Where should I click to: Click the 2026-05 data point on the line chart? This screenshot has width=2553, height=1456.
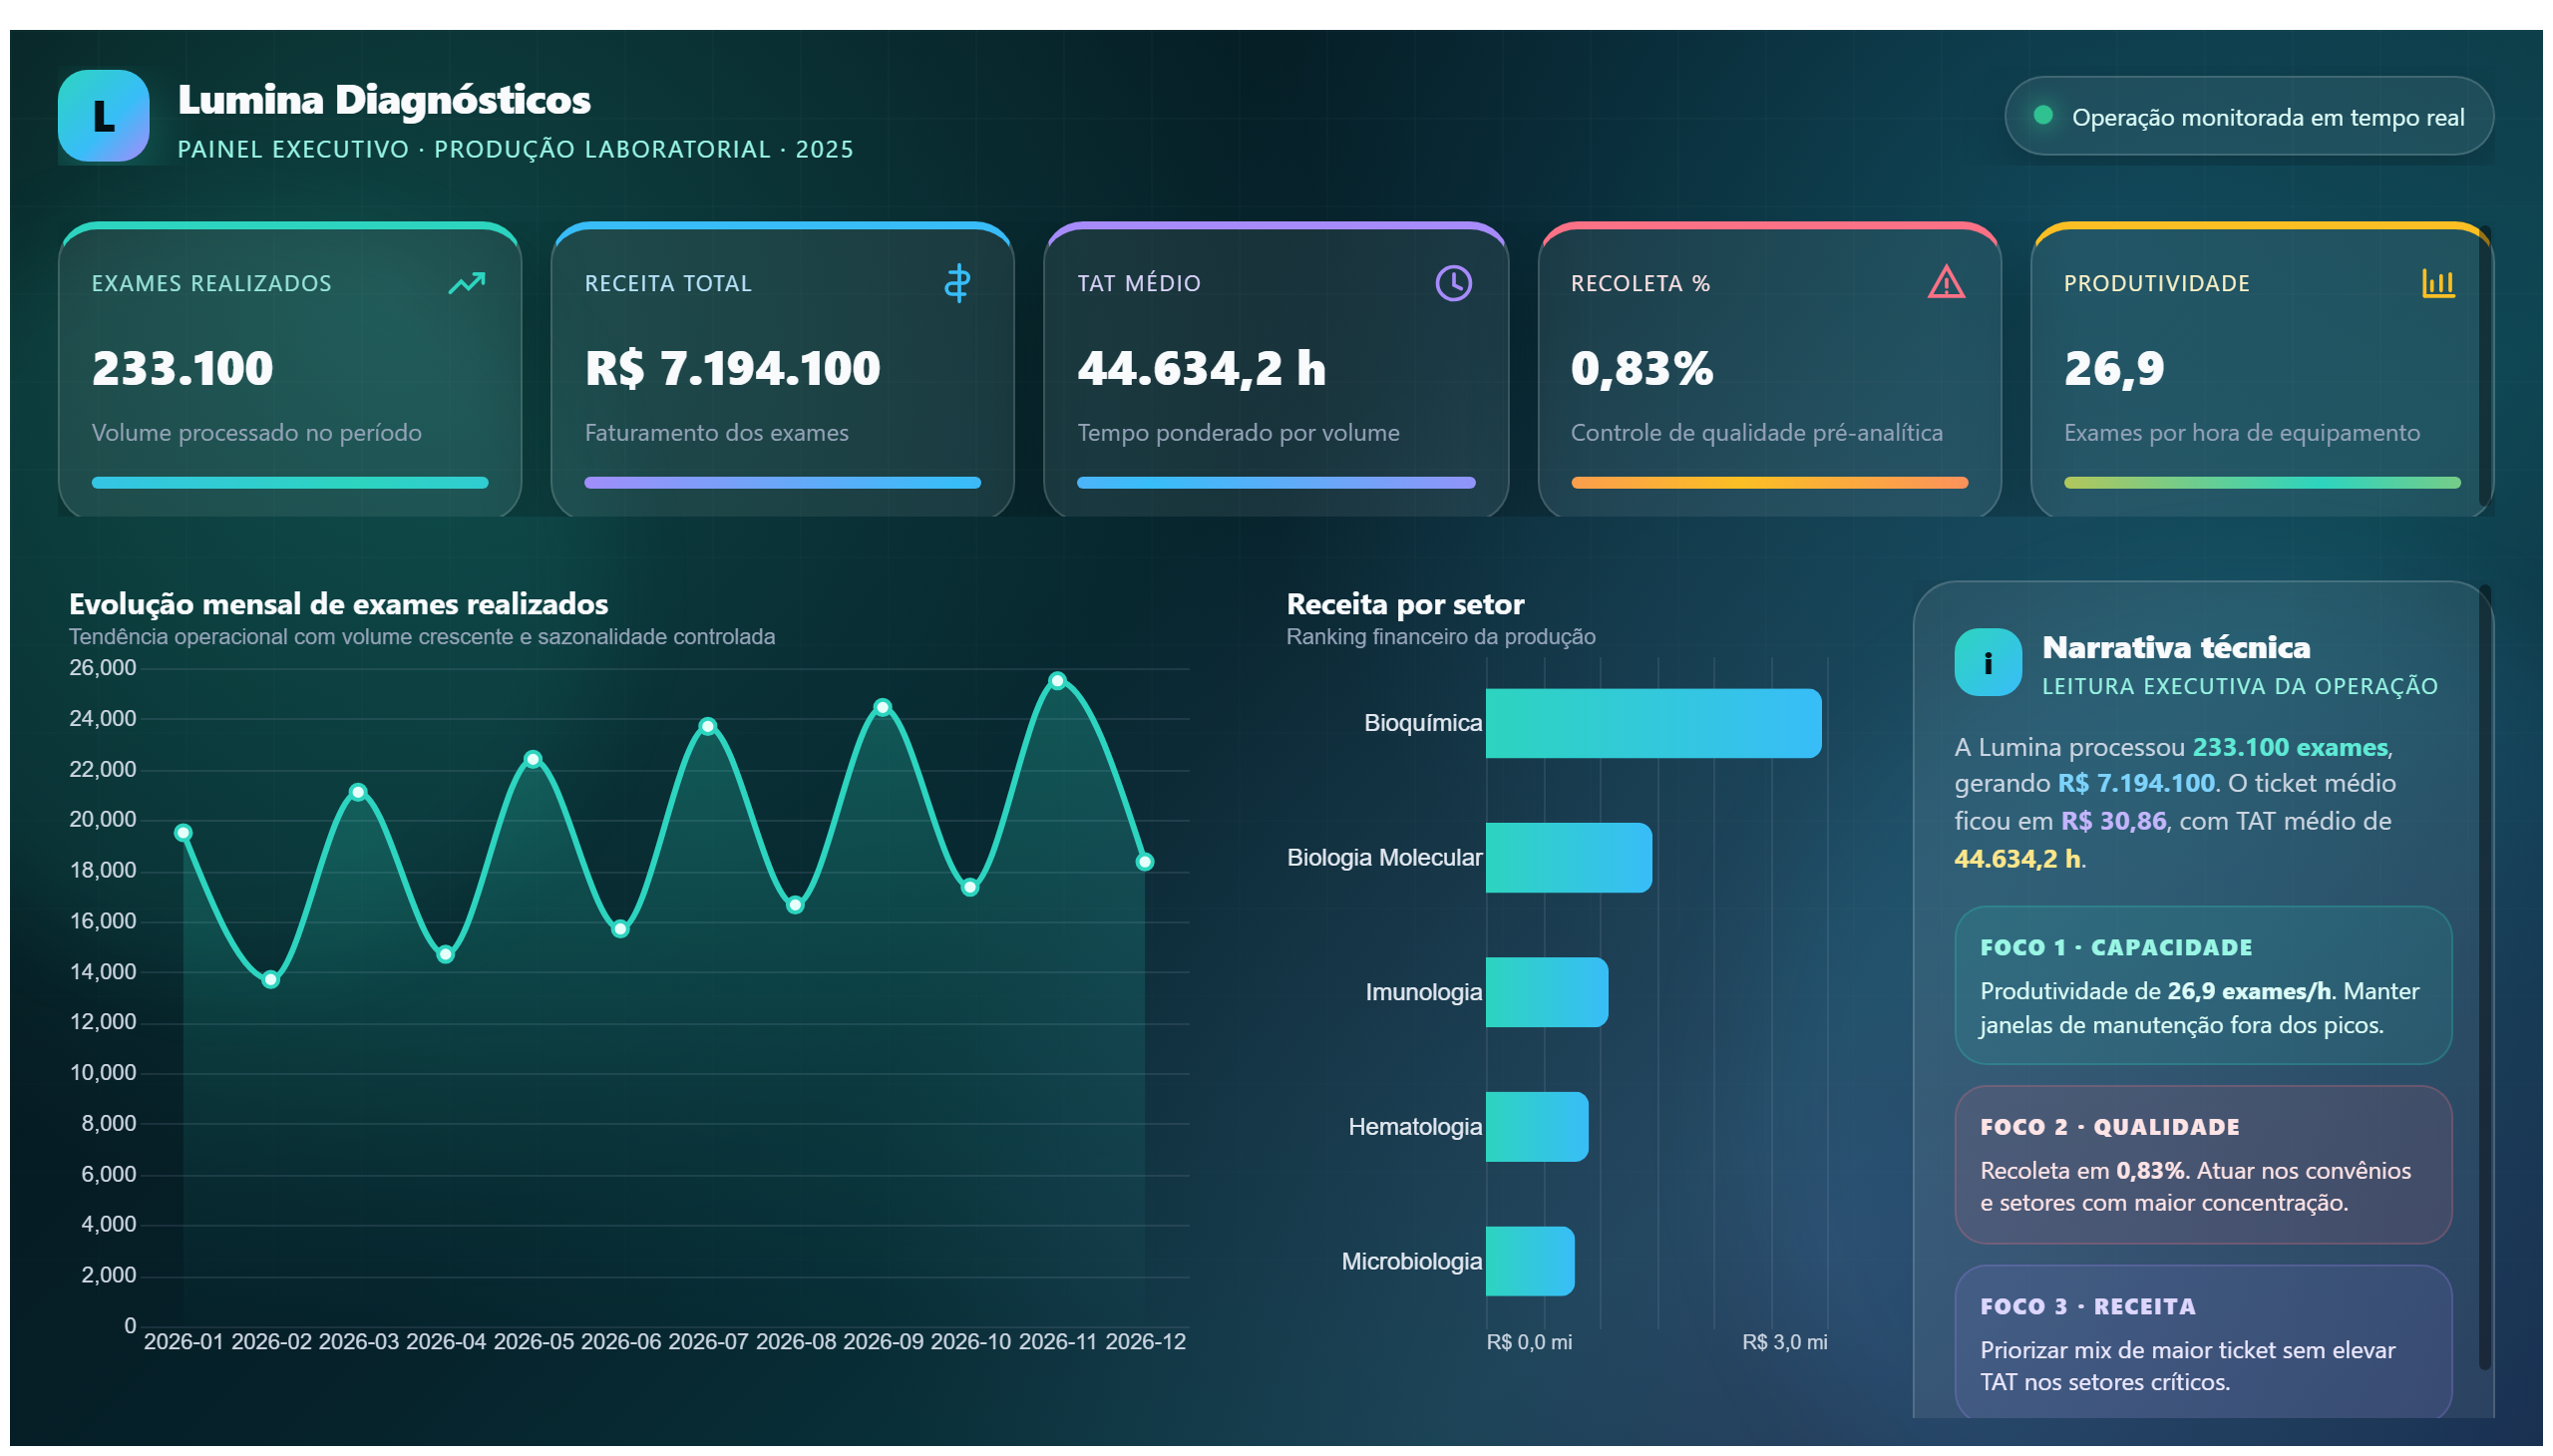pyautogui.click(x=533, y=760)
